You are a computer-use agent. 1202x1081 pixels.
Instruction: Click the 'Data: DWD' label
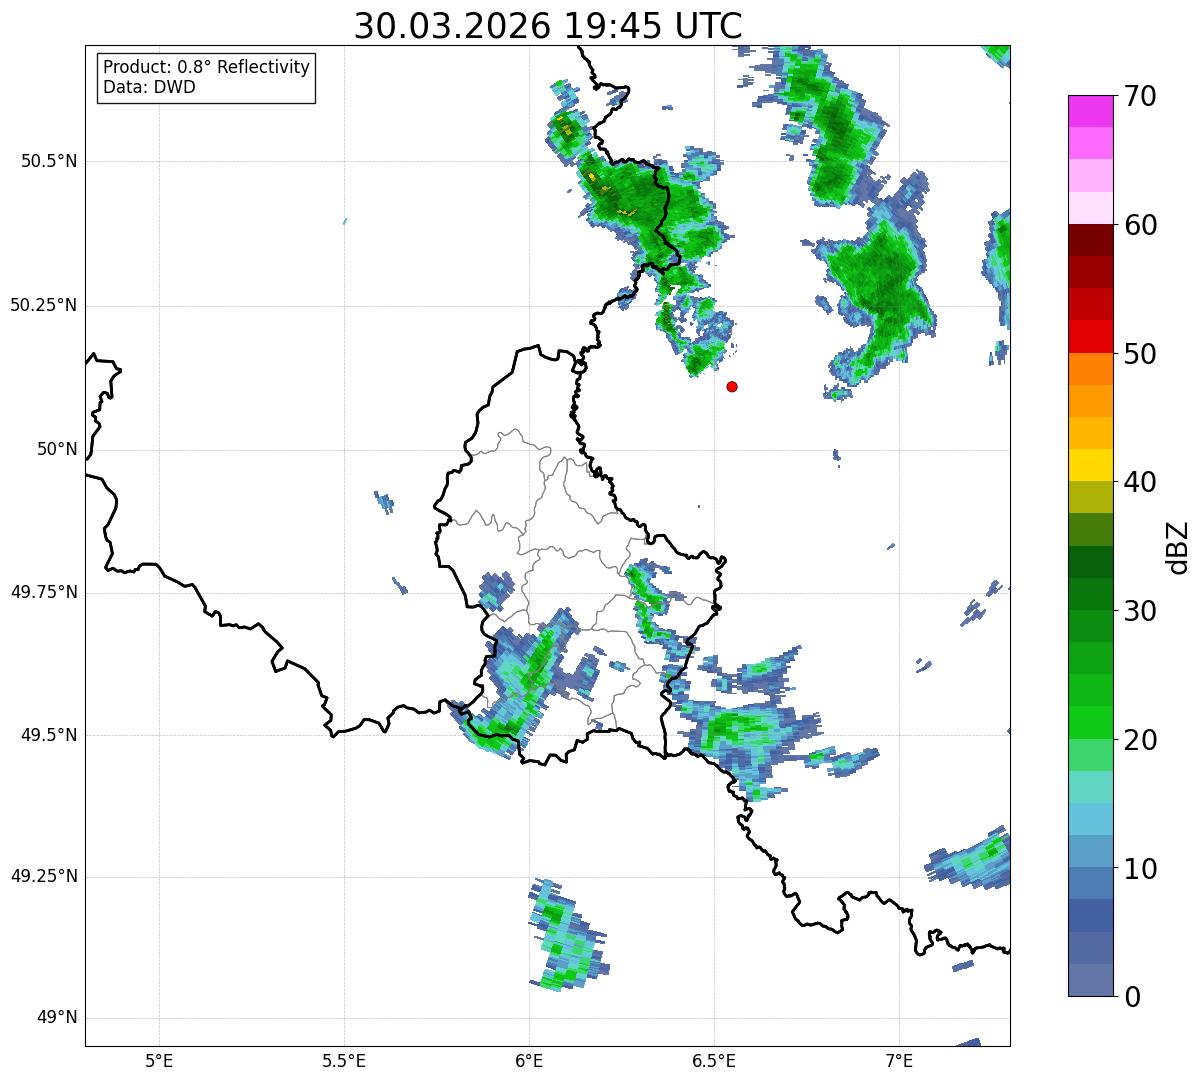(149, 87)
